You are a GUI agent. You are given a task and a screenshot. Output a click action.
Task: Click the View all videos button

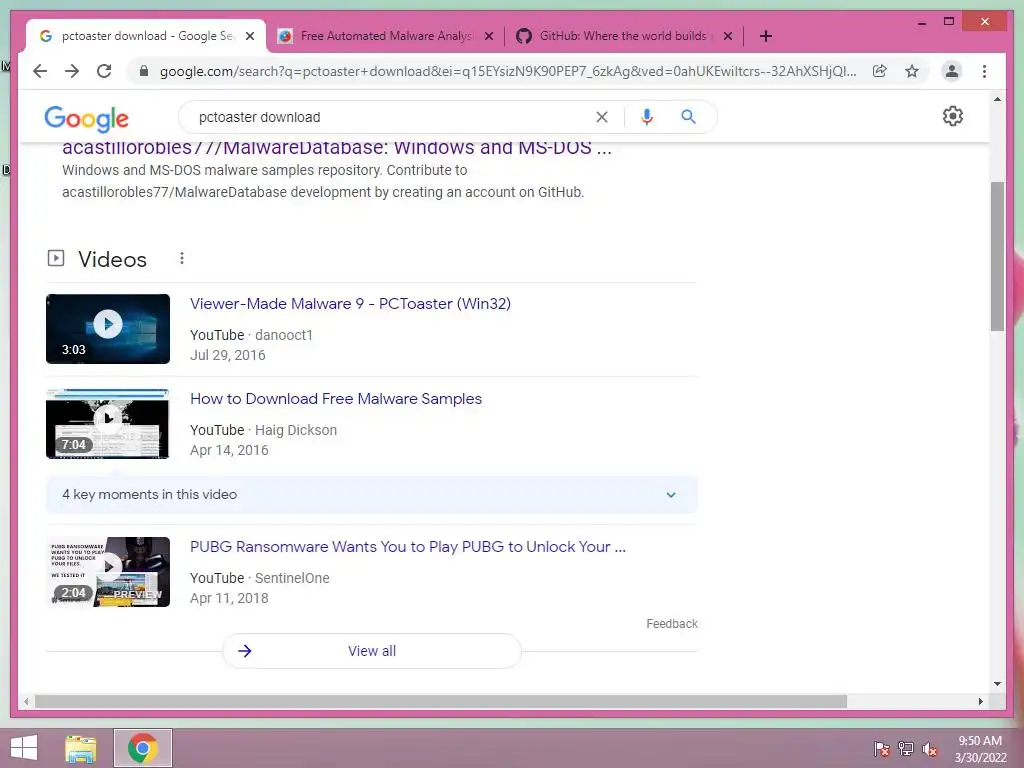click(x=372, y=651)
